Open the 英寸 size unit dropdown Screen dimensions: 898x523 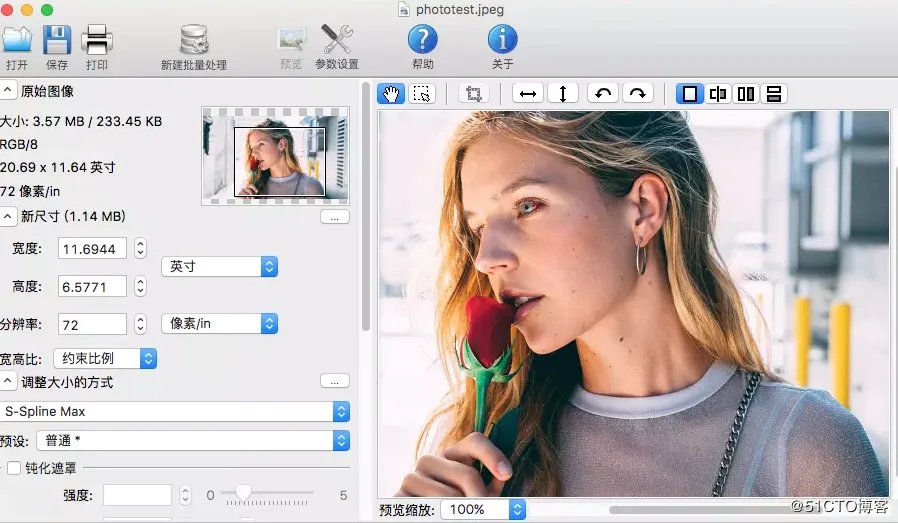[219, 266]
